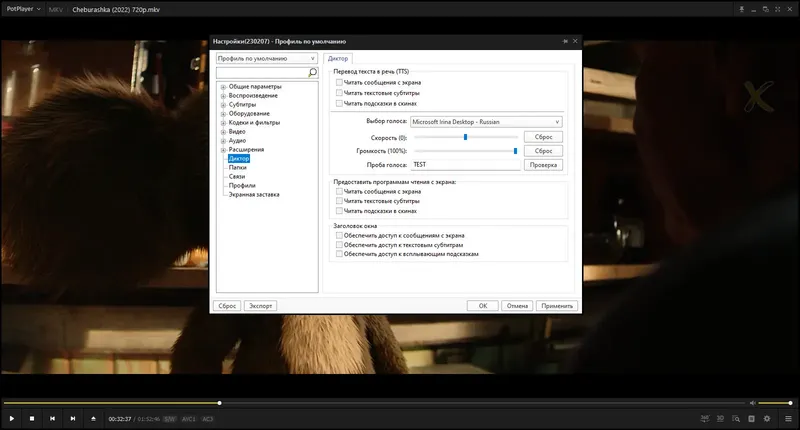Select "Папки" in the settings tree
This screenshot has height=430, width=800.
click(x=237, y=167)
